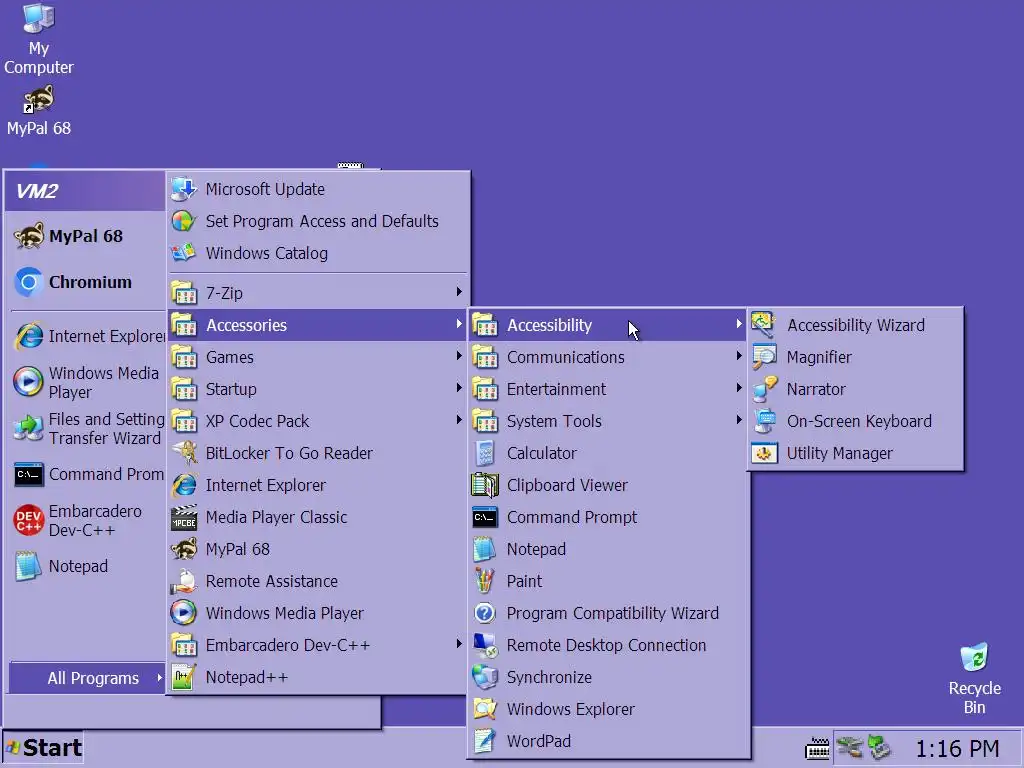Click the keyboard icon in system tray
Screen dimensions: 1024x768
point(817,748)
